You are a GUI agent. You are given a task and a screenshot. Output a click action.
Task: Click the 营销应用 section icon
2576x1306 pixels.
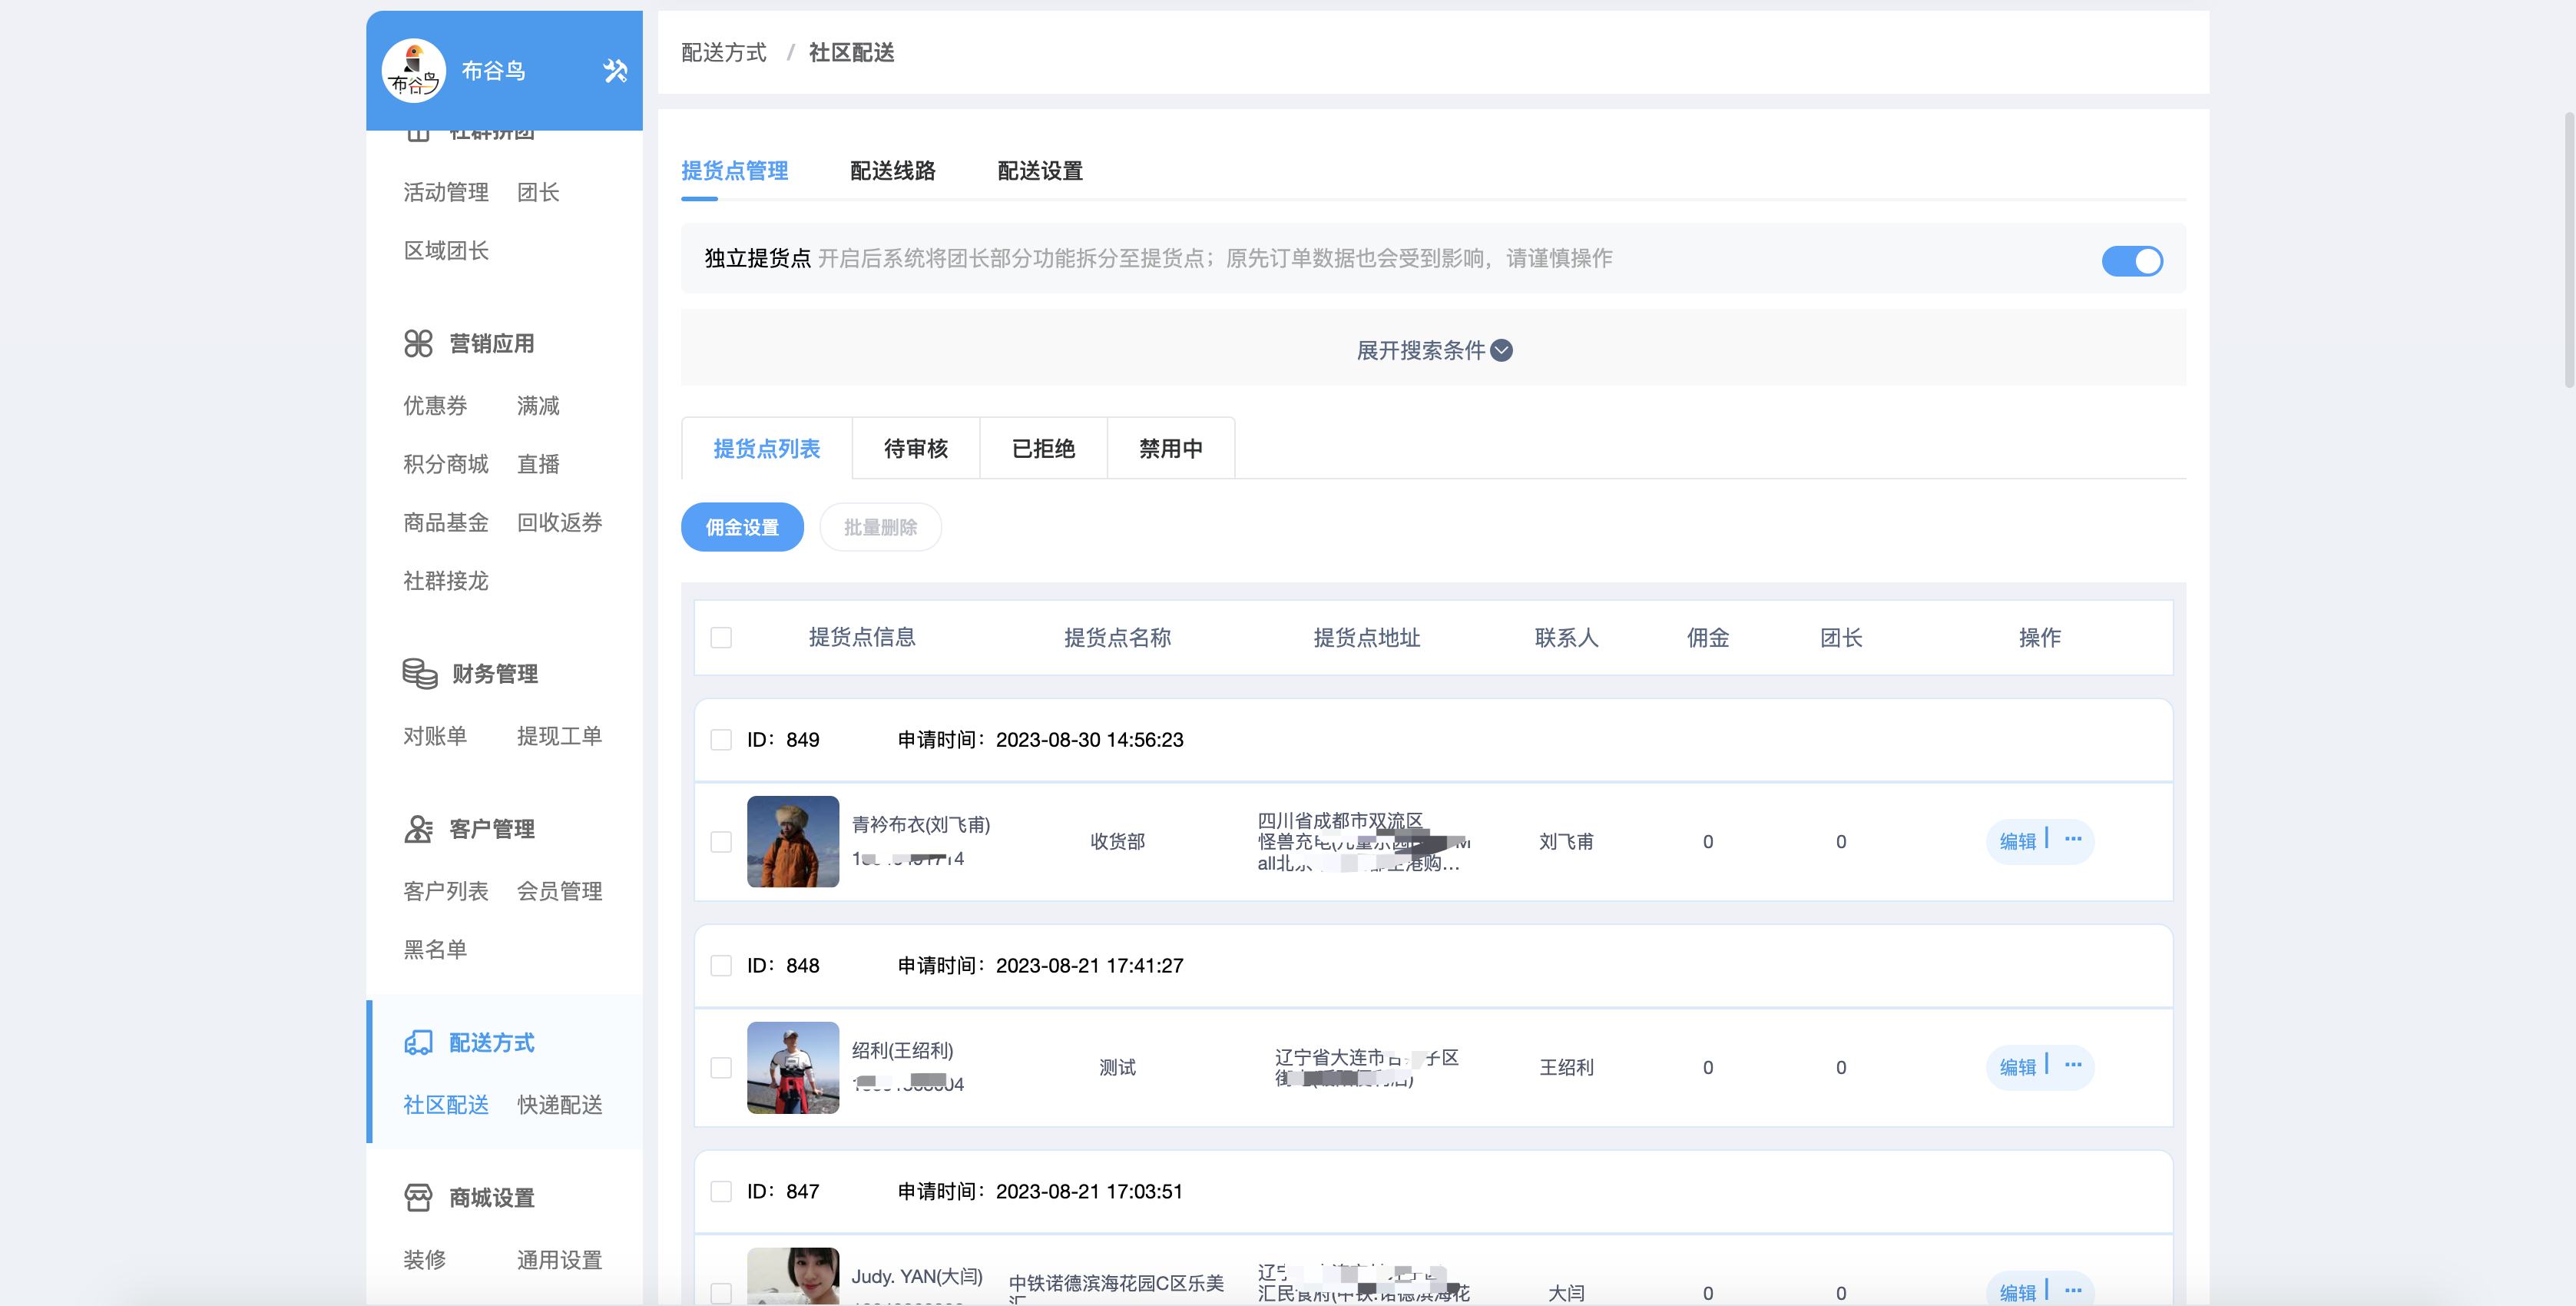click(x=418, y=343)
